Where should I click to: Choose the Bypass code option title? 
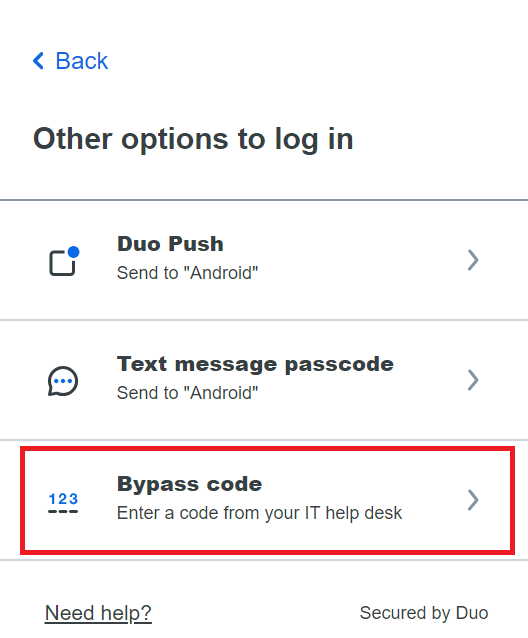tap(190, 484)
